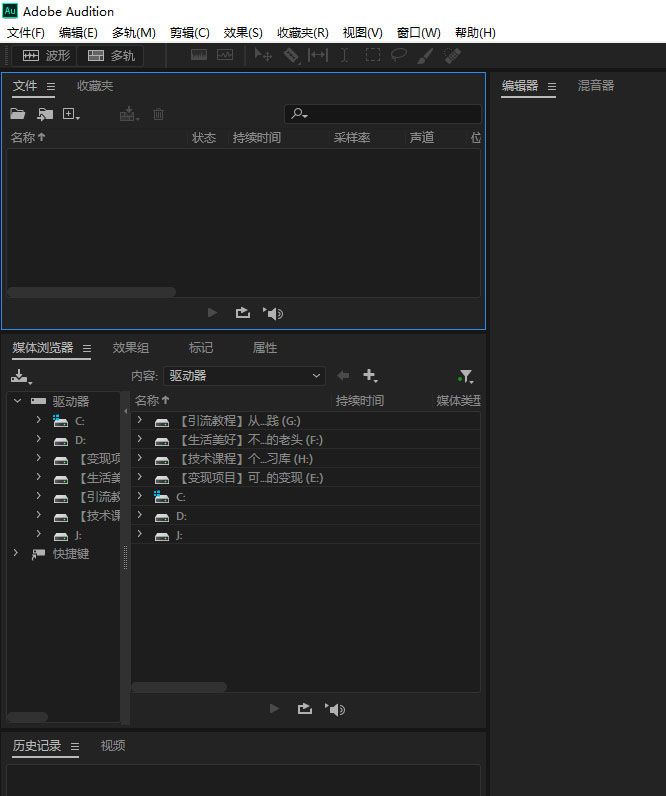This screenshot has width=666, height=796.
Task: Switch to Waveform (波形) editor view
Action: click(x=47, y=56)
